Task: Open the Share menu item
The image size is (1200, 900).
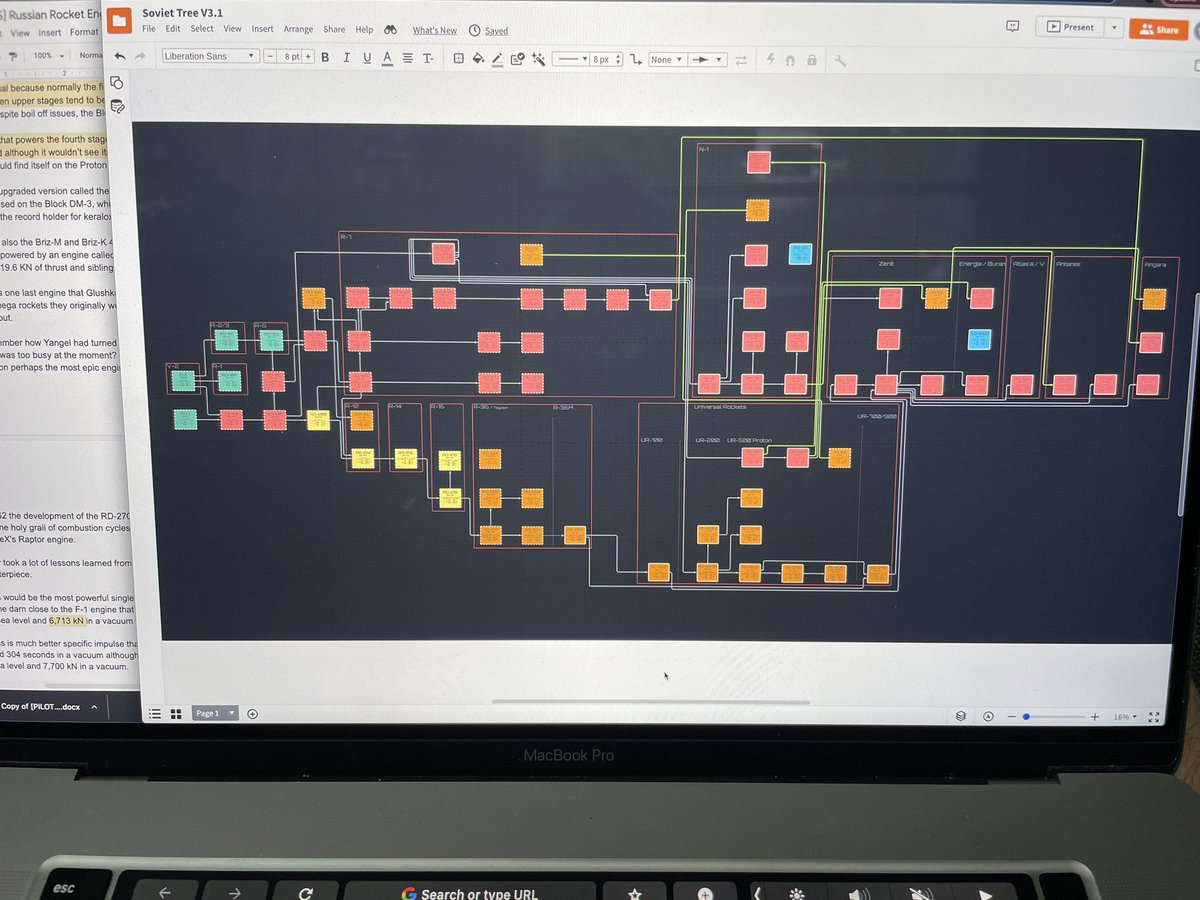Action: 334,29
